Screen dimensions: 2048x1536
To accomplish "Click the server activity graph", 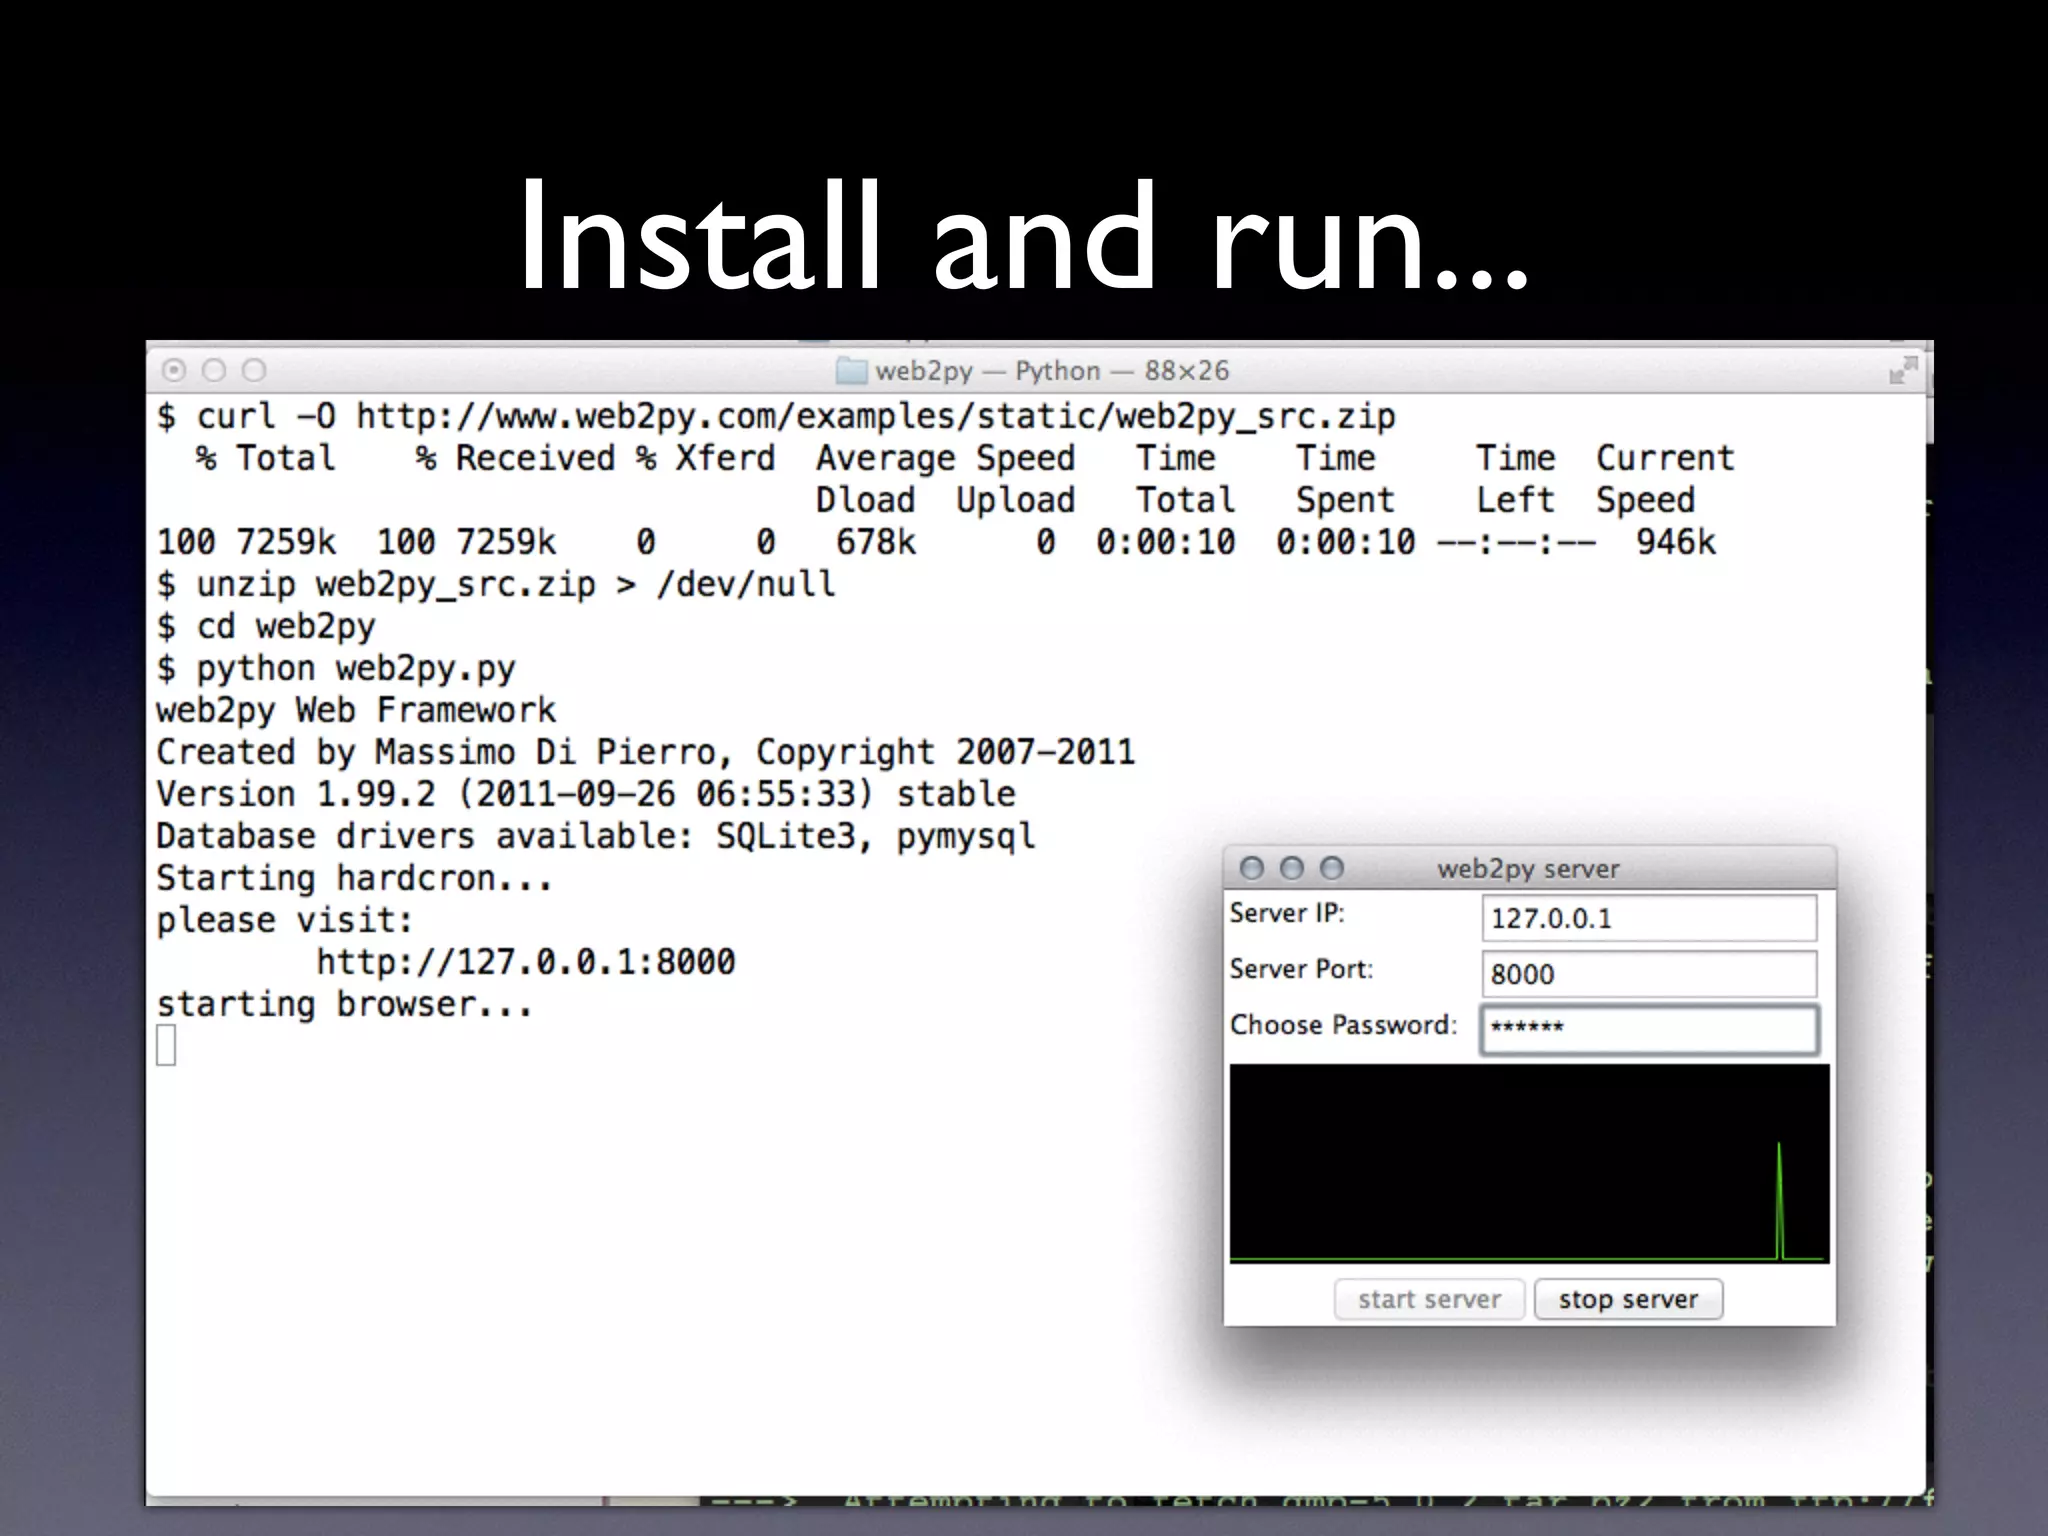I will 1529,1163.
